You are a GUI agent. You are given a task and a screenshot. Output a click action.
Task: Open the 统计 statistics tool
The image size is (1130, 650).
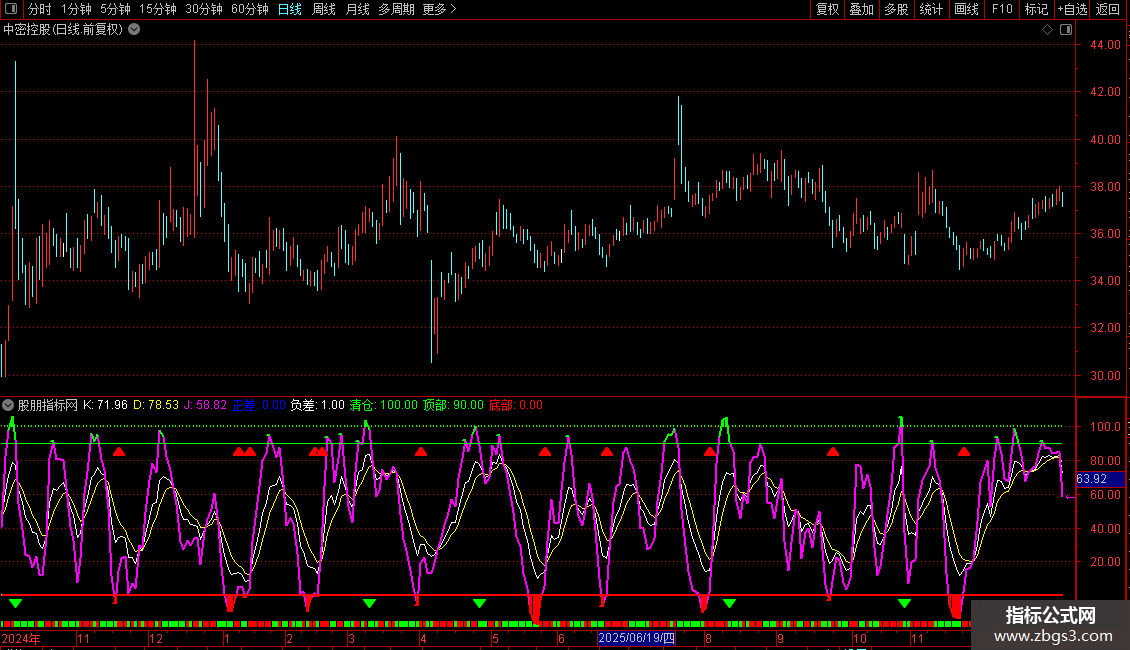point(931,9)
